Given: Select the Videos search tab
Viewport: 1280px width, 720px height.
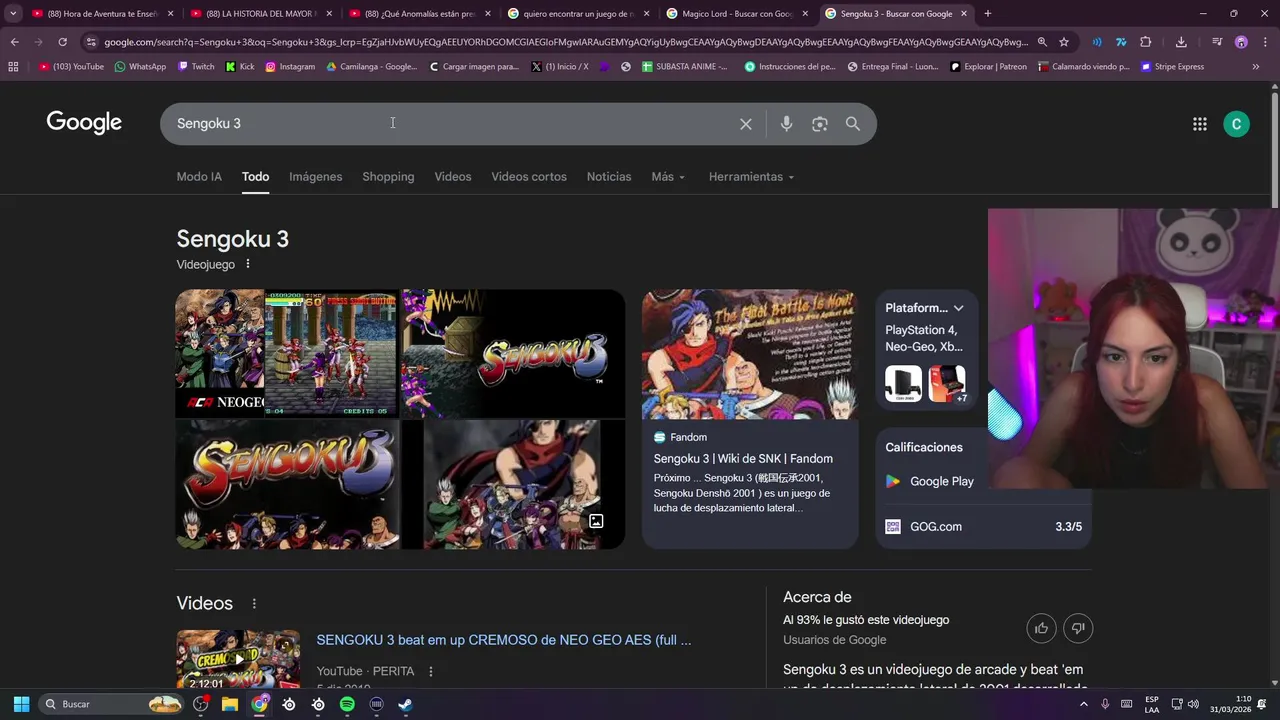Looking at the screenshot, I should [x=453, y=177].
